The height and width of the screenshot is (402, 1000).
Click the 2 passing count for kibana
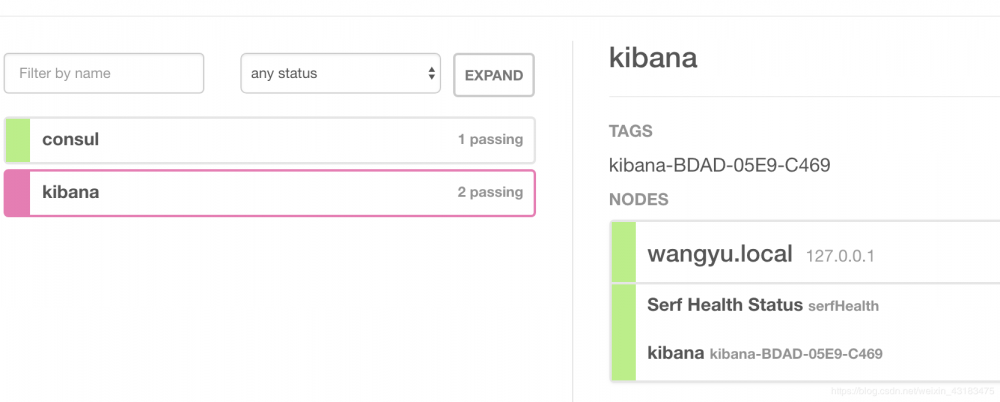(x=490, y=192)
